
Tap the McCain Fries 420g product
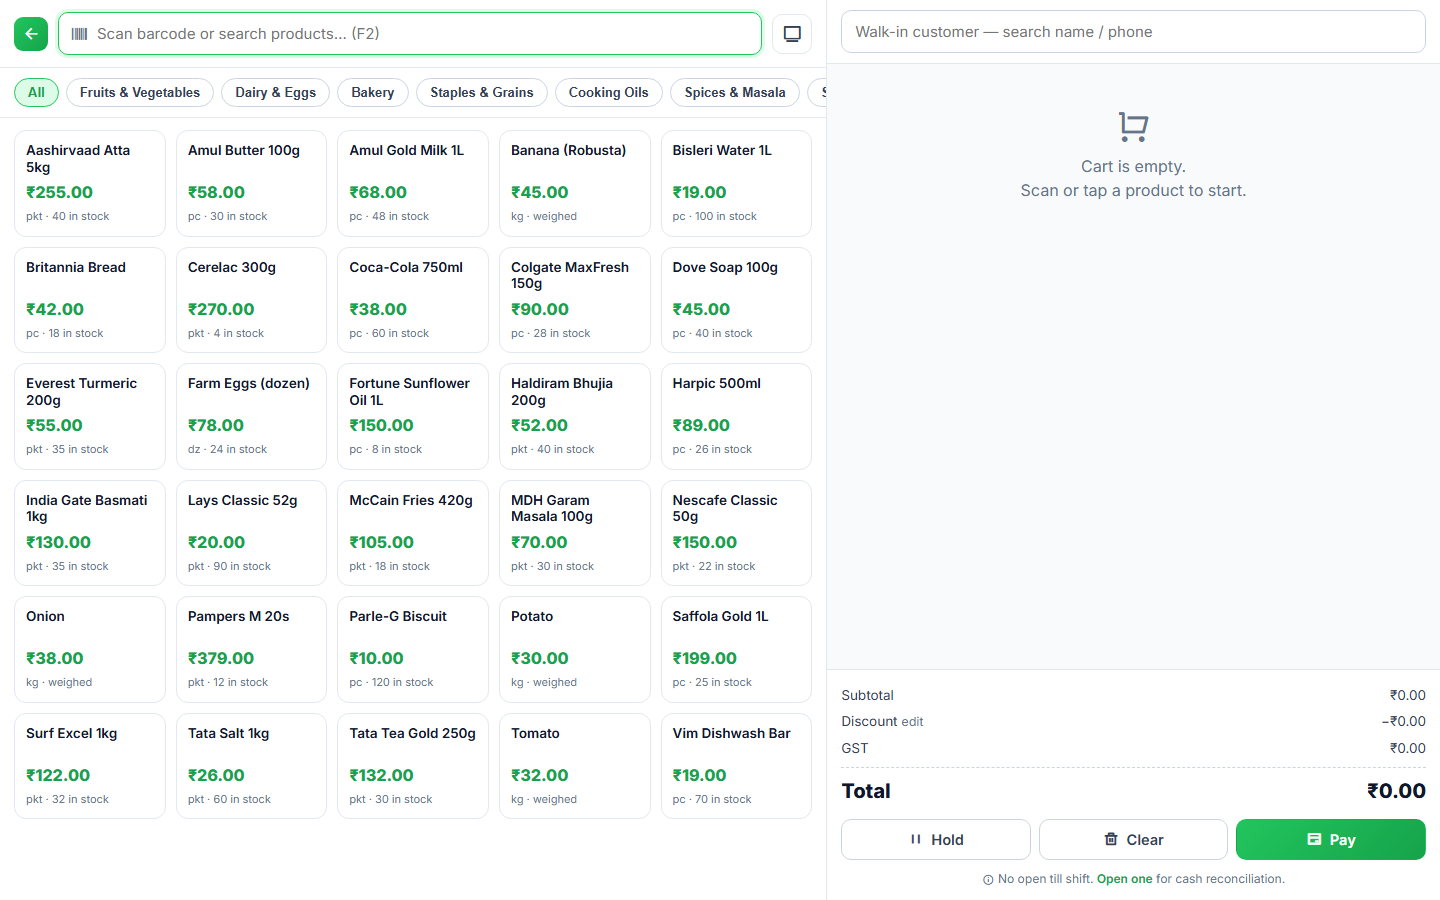413,533
